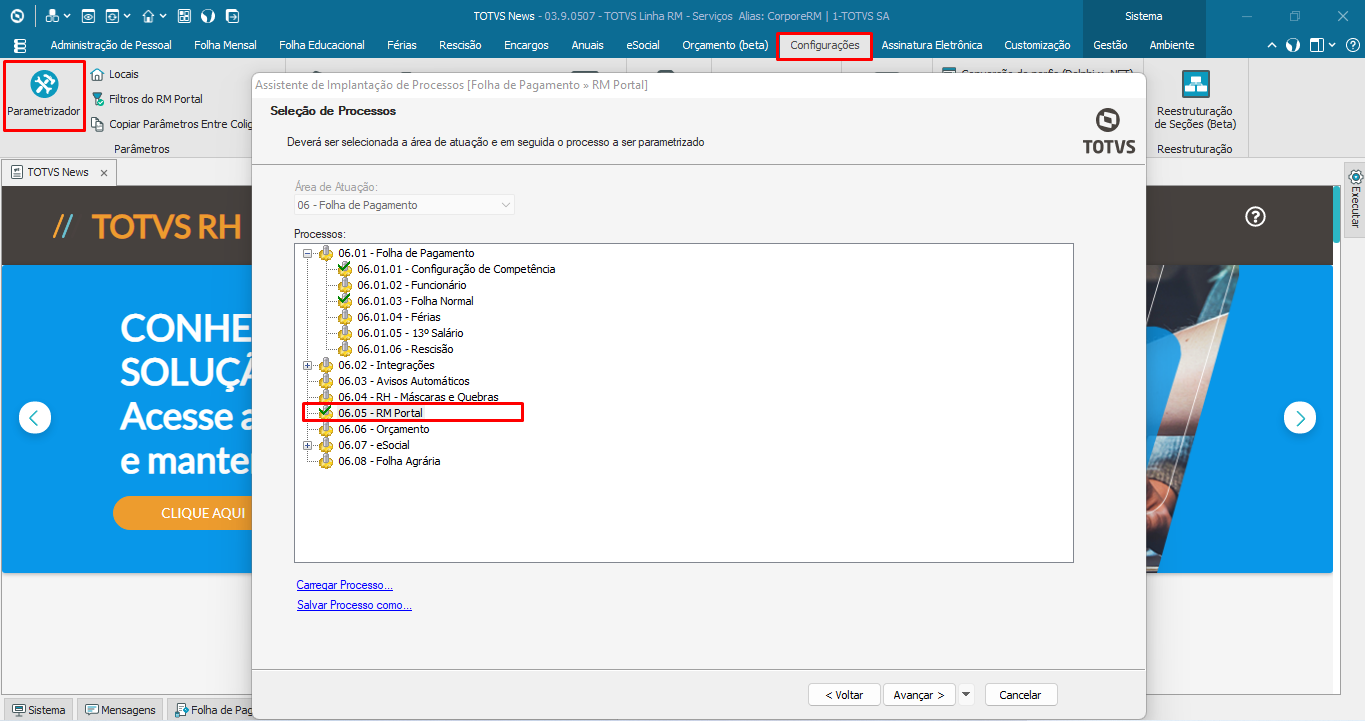This screenshot has height=721, width=1365.
Task: Go to the next banner slide
Action: point(1300,417)
